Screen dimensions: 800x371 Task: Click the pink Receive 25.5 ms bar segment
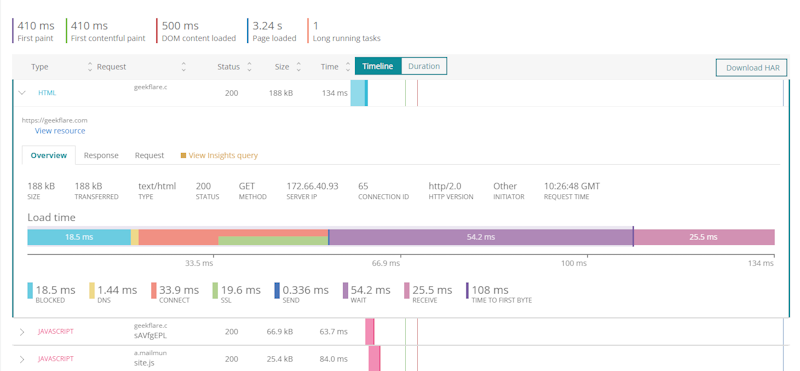point(704,237)
